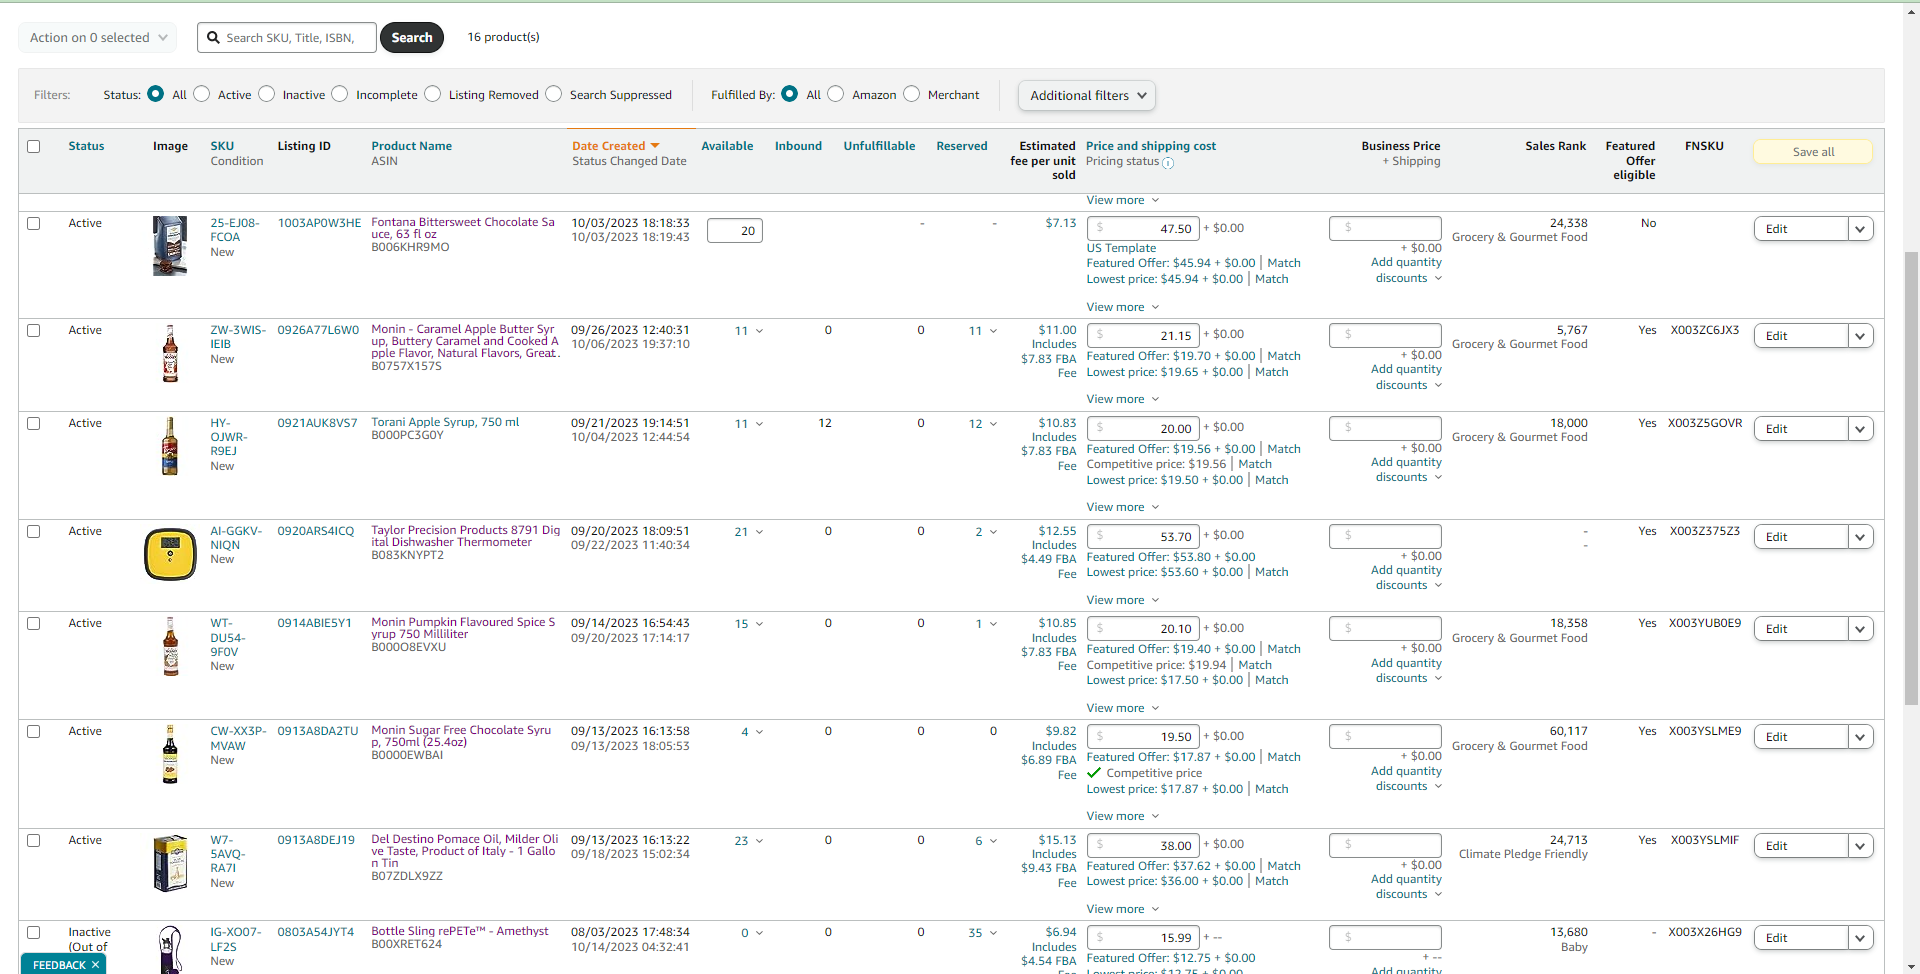Screen dimensions: 1920x974
Task: Sort by the Available column header
Action: click(x=727, y=146)
